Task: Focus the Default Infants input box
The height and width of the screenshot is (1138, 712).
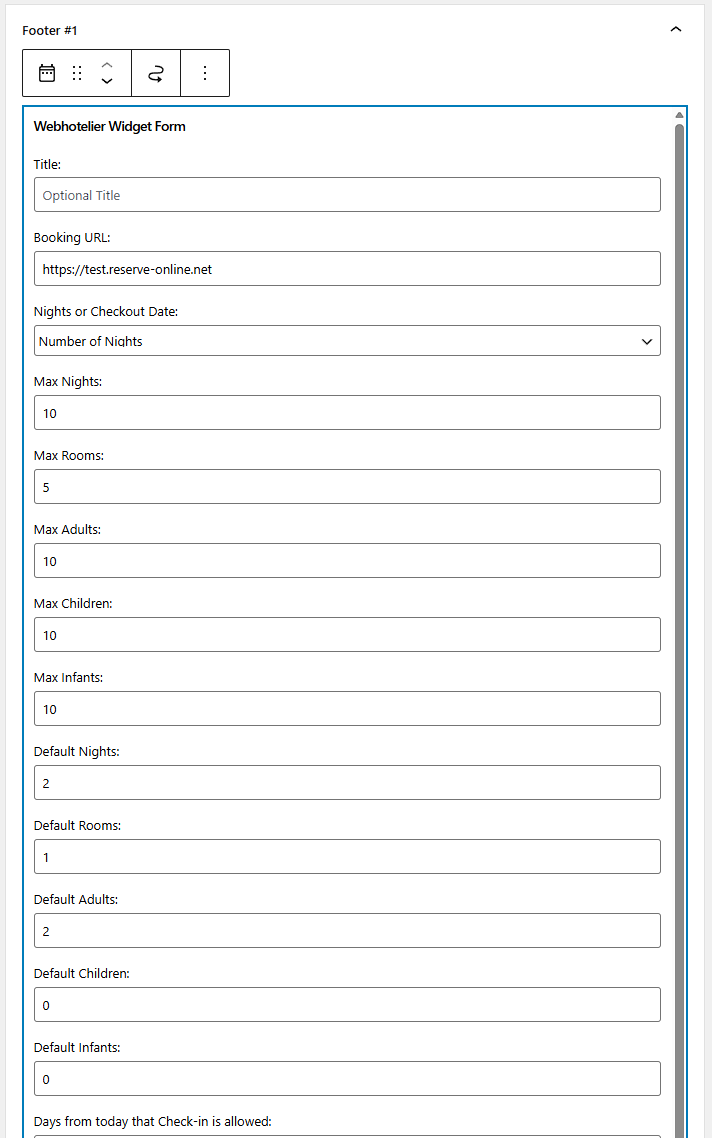Action: point(345,1078)
